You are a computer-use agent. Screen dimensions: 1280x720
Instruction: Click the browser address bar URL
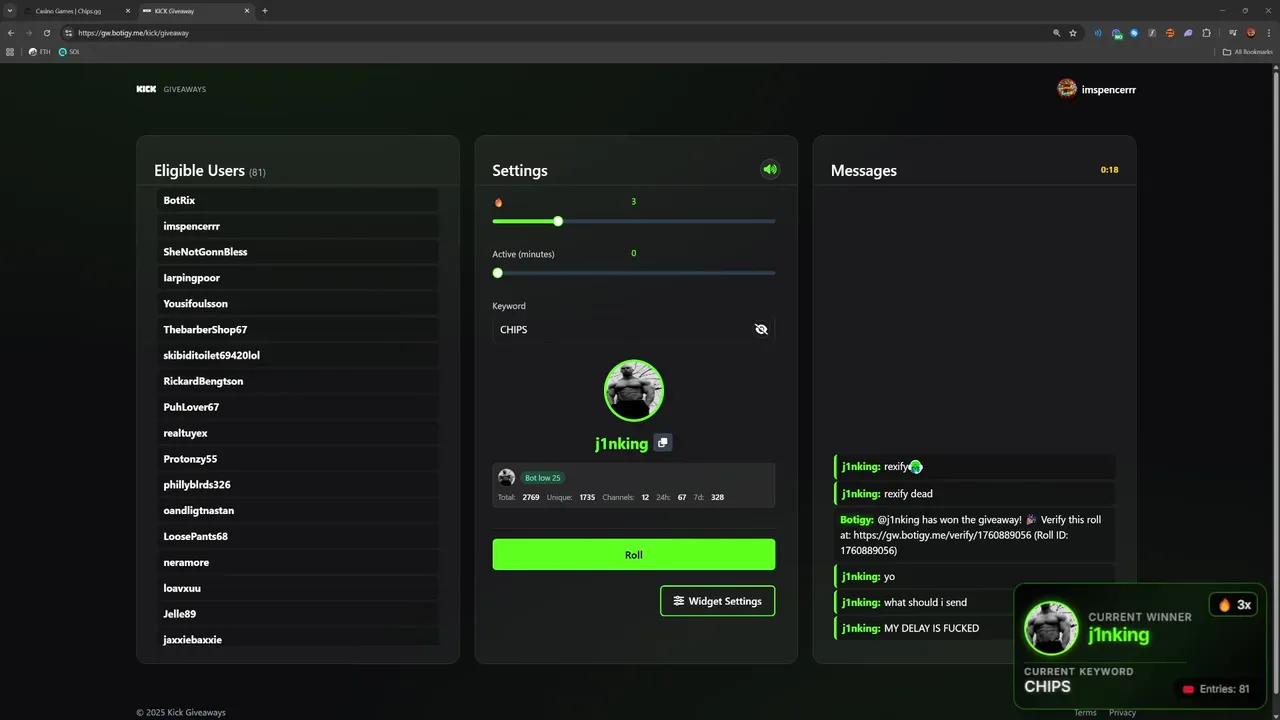[x=134, y=33]
